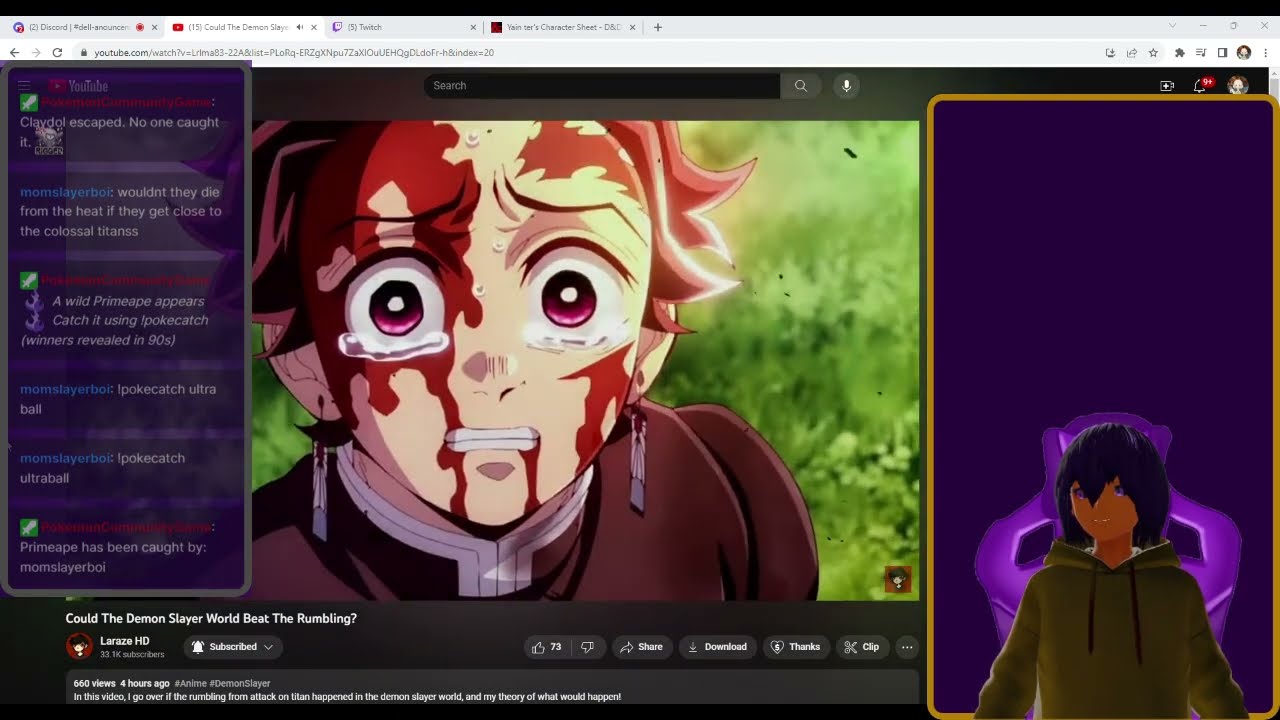Screen dimensions: 1280x720
Task: Like the video with the thumbs up
Action: point(547,647)
